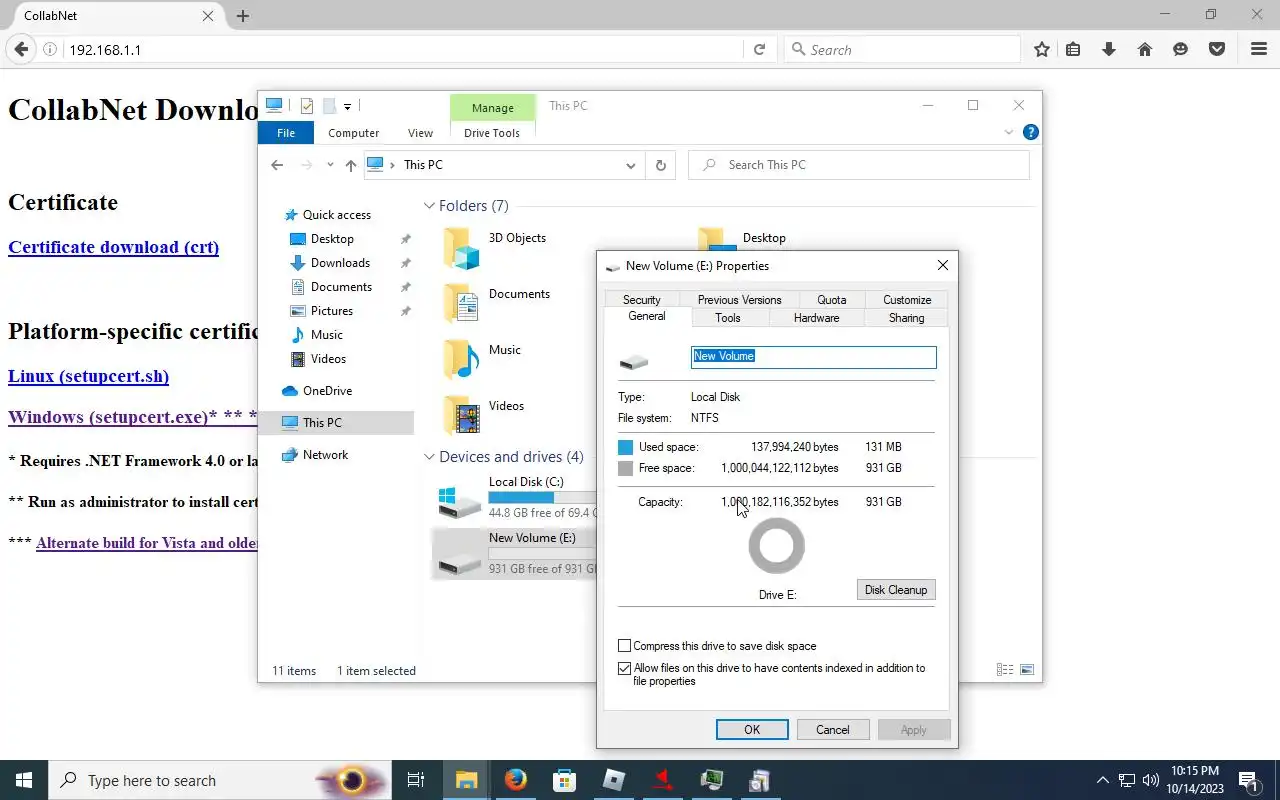The image size is (1280, 800).
Task: Click the Windows (setupcert.exe) link
Action: 133,417
